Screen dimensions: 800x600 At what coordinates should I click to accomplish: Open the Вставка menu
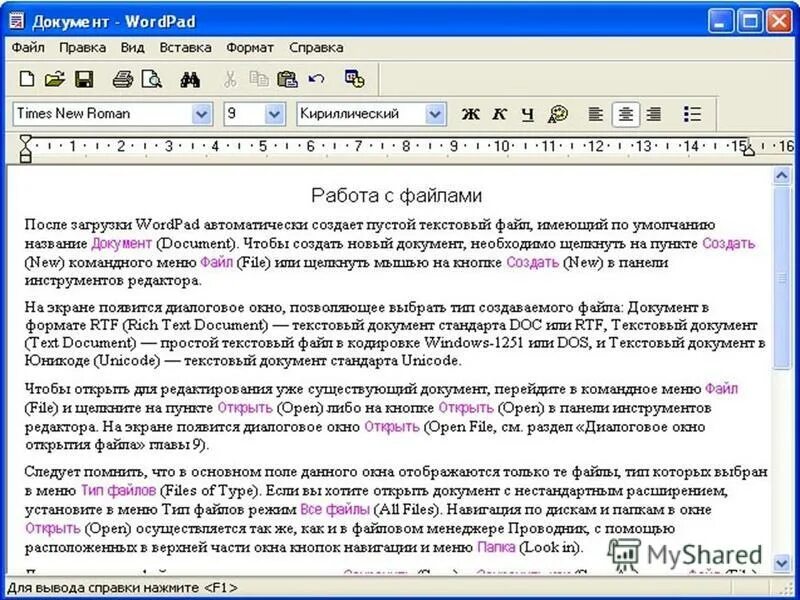coord(185,47)
